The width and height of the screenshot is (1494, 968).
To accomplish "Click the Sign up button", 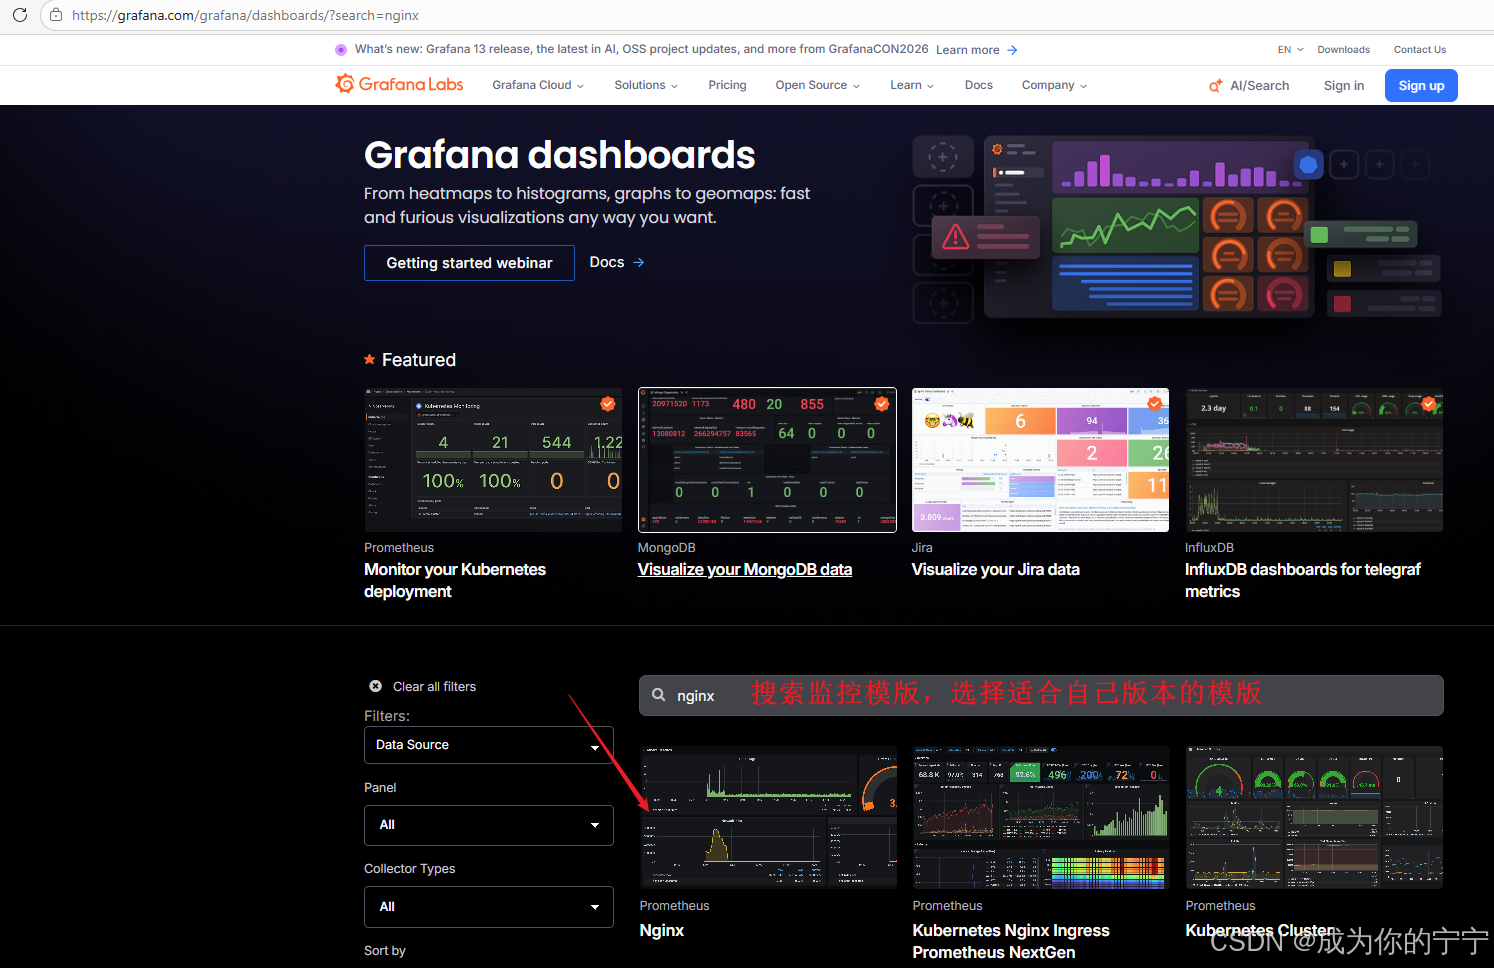I will (x=1421, y=86).
